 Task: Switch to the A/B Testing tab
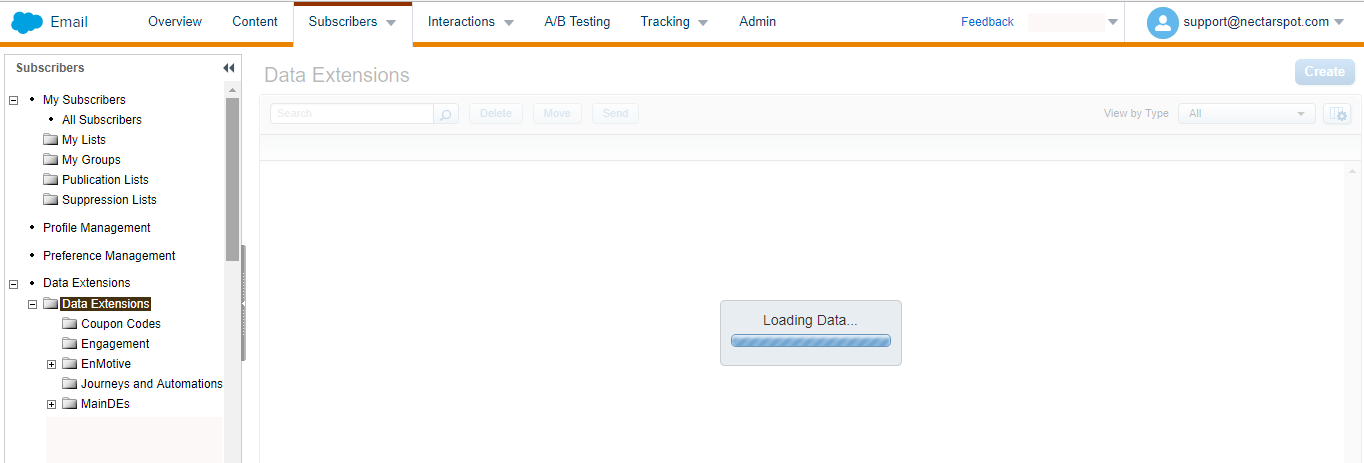point(577,22)
